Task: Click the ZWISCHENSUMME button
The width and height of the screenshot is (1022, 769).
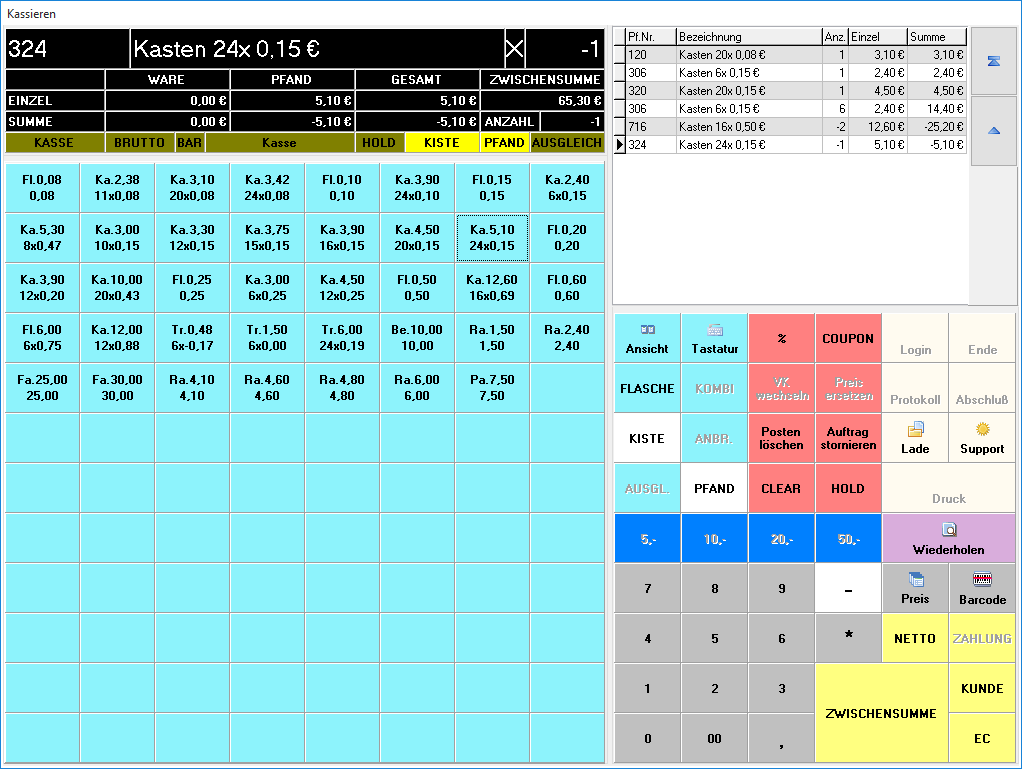Action: click(x=881, y=713)
